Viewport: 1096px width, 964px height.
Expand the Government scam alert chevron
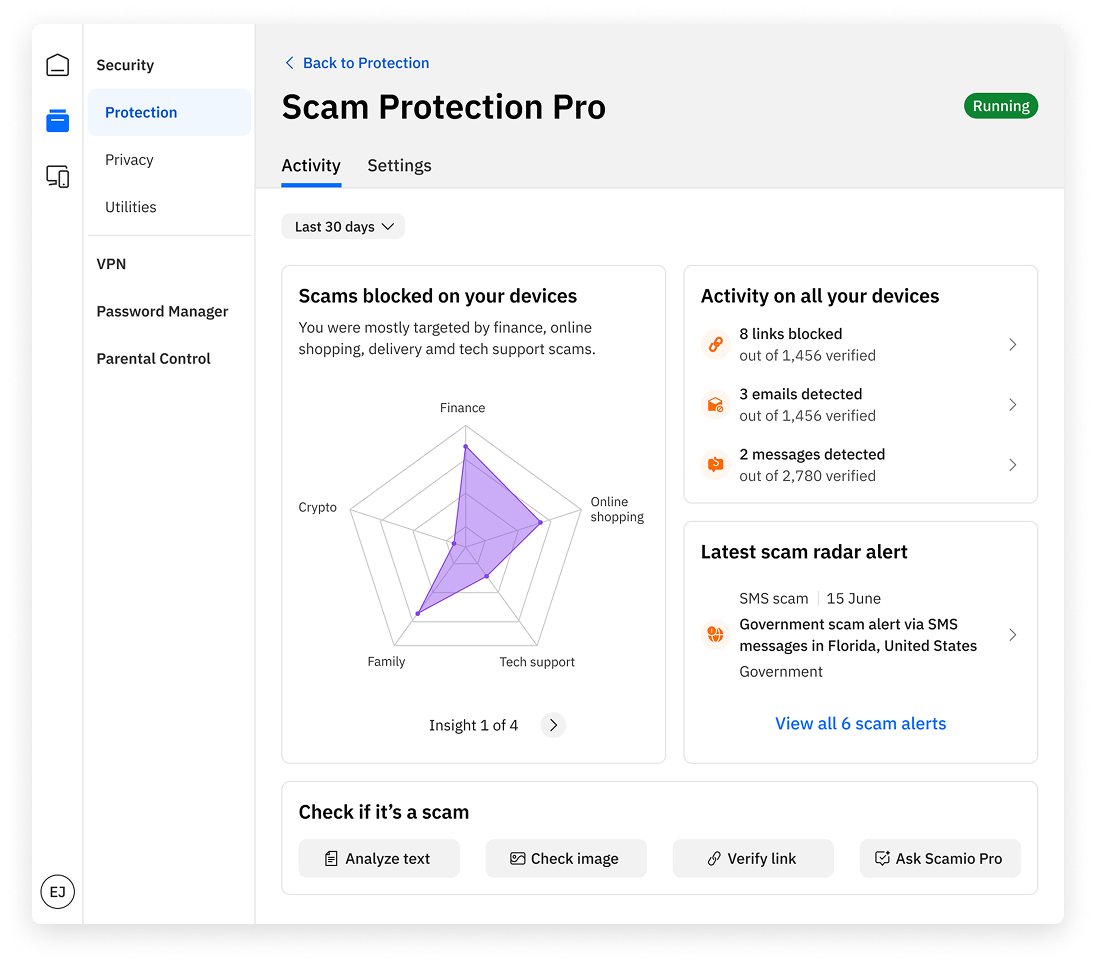pyautogui.click(x=1012, y=634)
